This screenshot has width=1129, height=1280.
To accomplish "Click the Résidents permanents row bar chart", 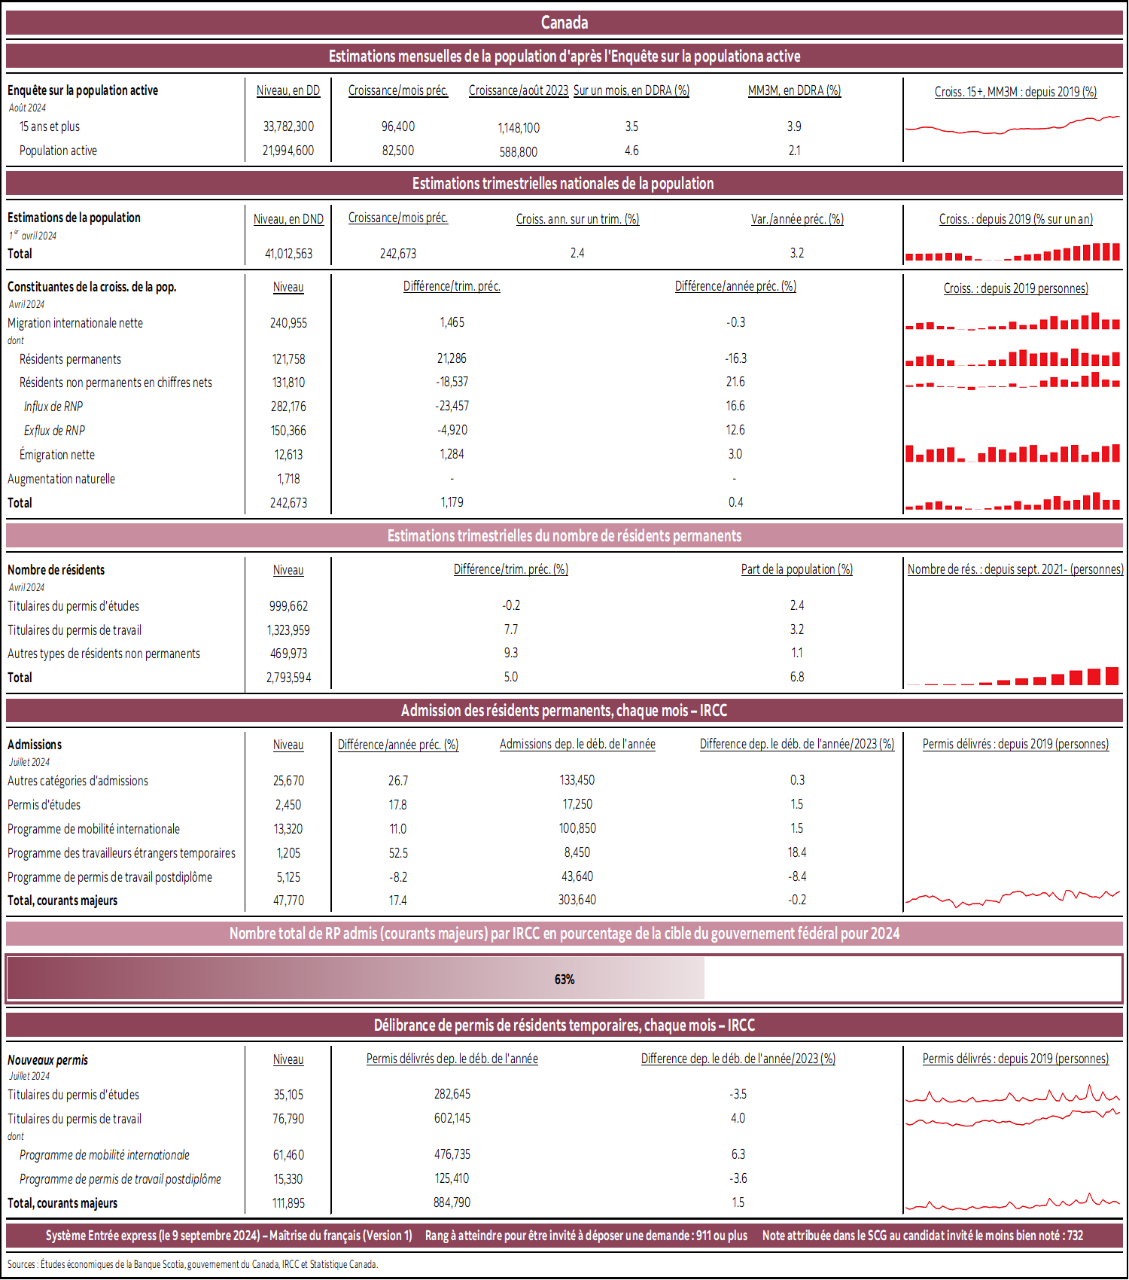I will click(1013, 358).
